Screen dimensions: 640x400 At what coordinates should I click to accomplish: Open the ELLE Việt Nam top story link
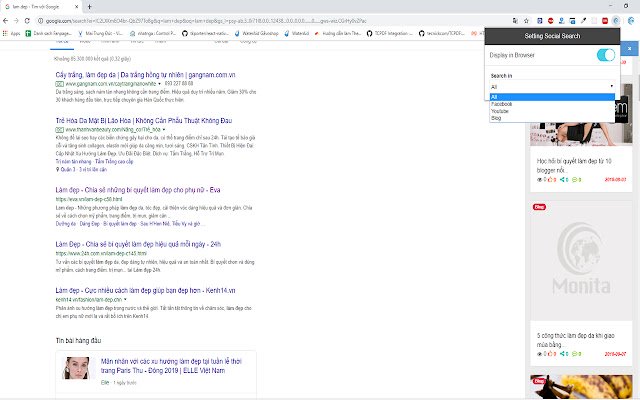[171, 366]
